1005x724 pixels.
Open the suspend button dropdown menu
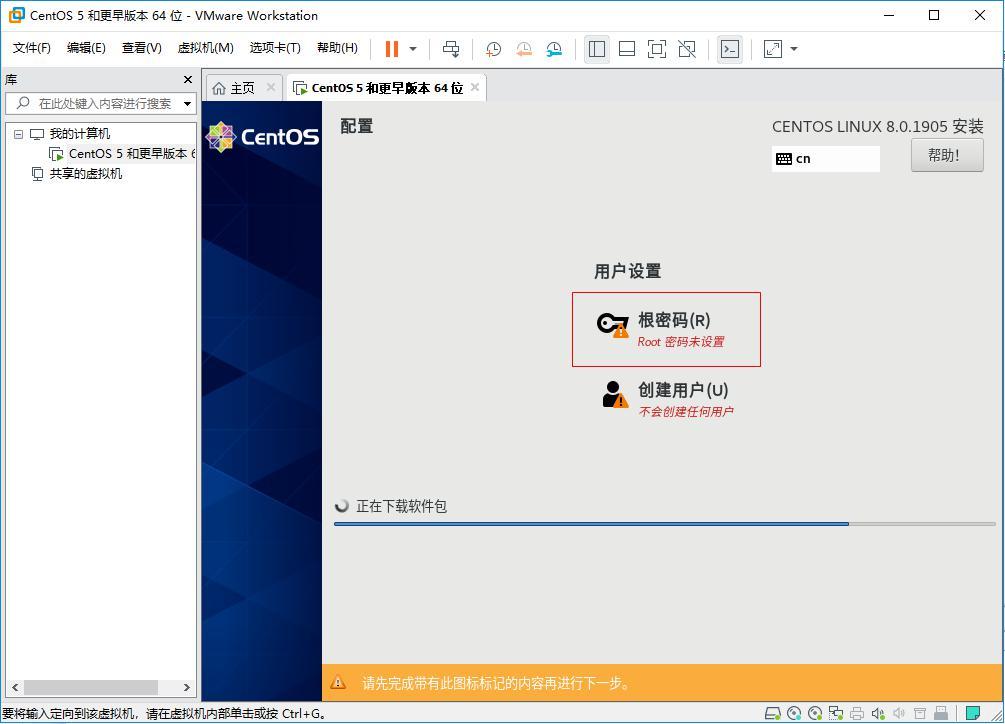point(410,48)
